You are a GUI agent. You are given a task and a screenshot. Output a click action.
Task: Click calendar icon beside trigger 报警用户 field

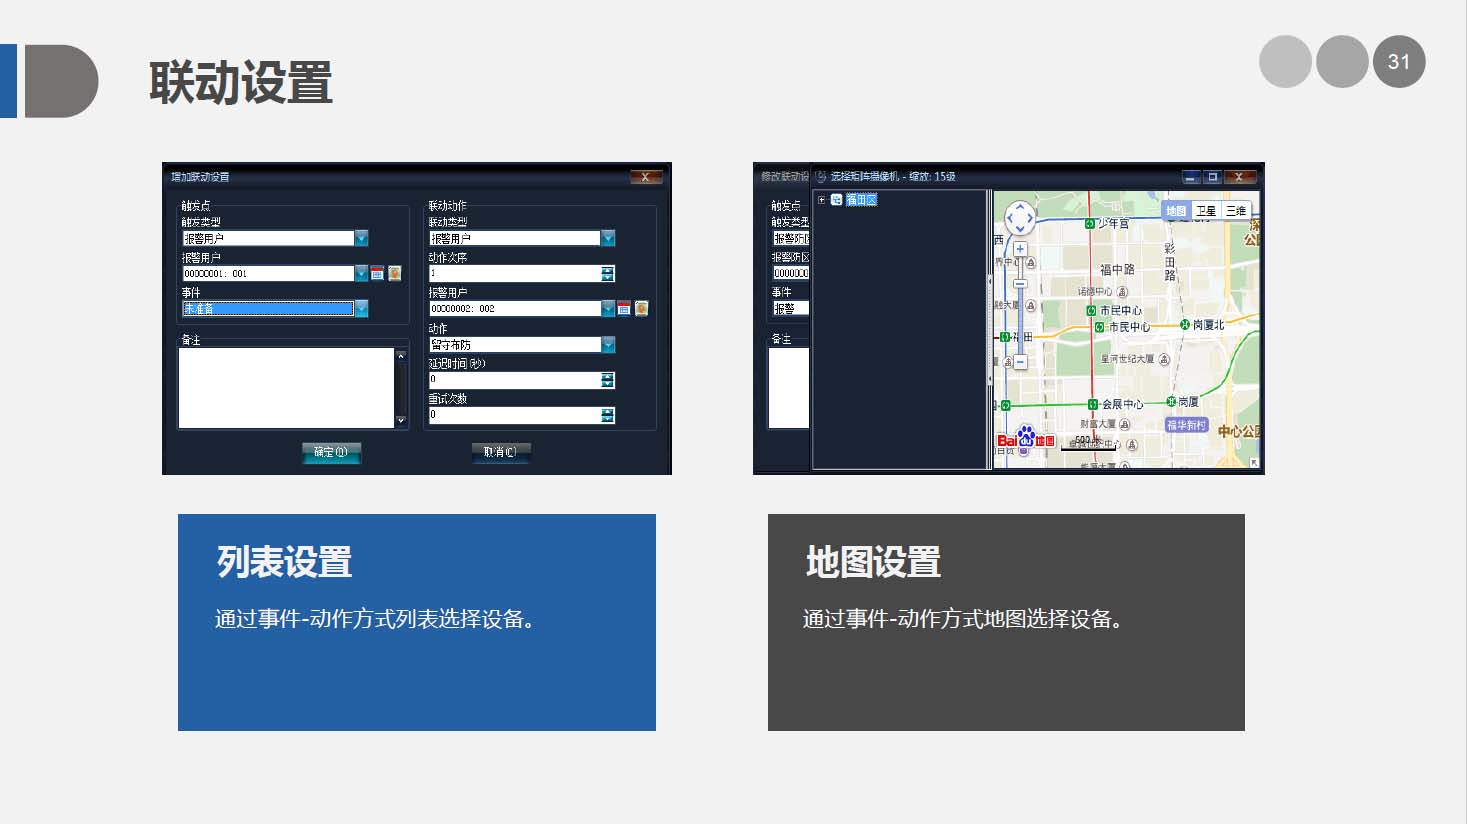tap(377, 273)
